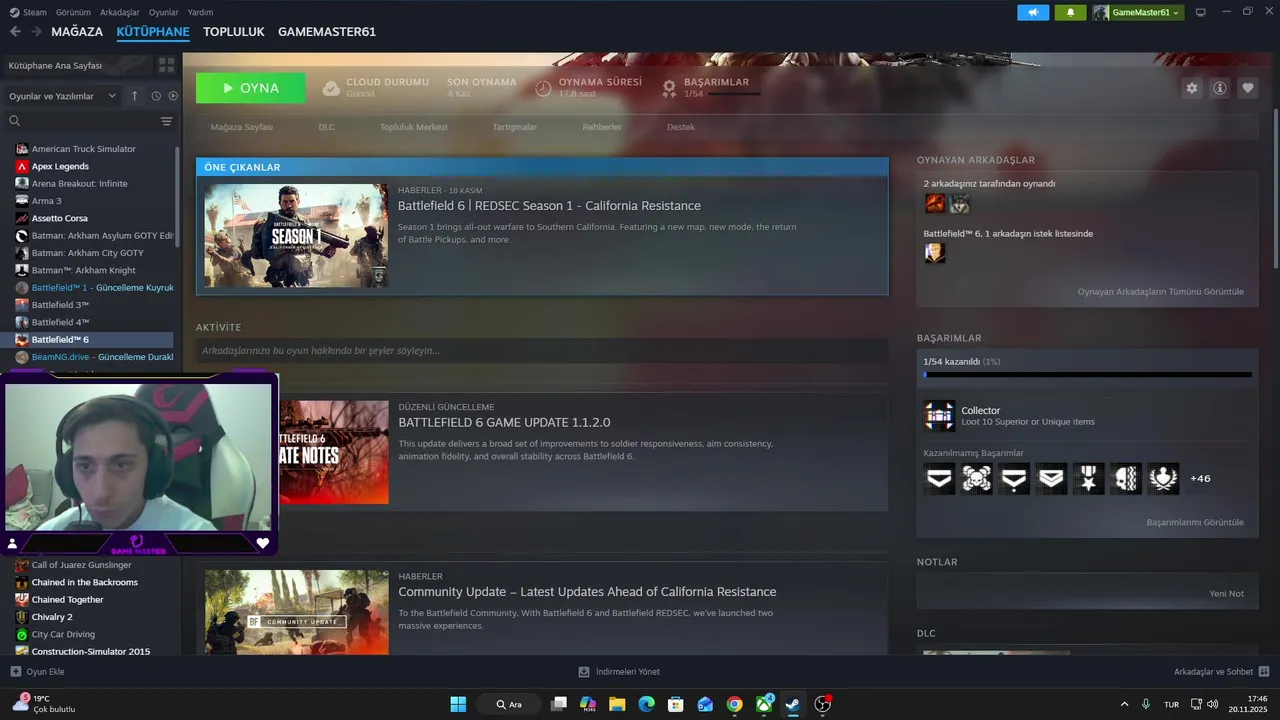Toggle the recent activity clock filter
This screenshot has height=720, width=1280.
click(156, 96)
